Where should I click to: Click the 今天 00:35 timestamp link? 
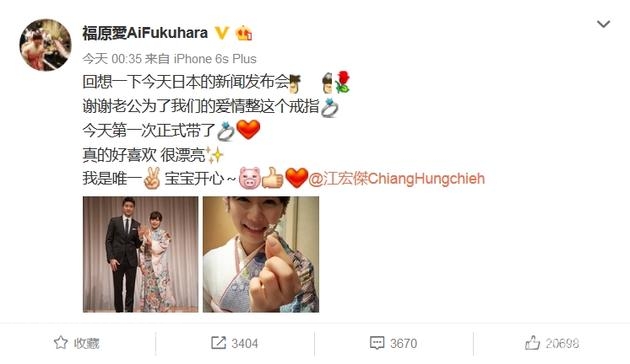[112, 59]
